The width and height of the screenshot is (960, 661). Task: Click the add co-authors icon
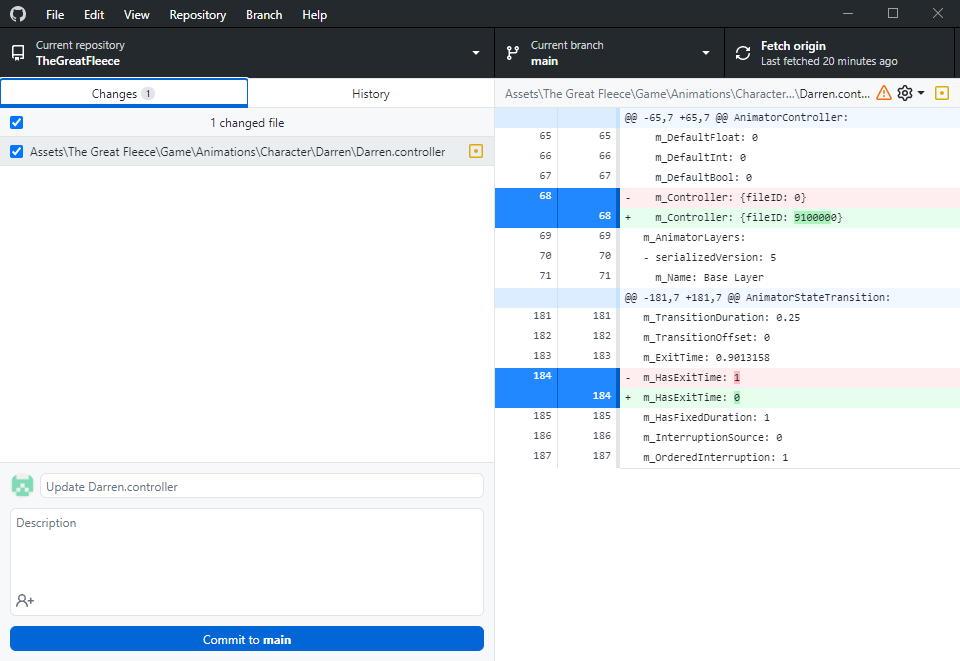tap(25, 600)
